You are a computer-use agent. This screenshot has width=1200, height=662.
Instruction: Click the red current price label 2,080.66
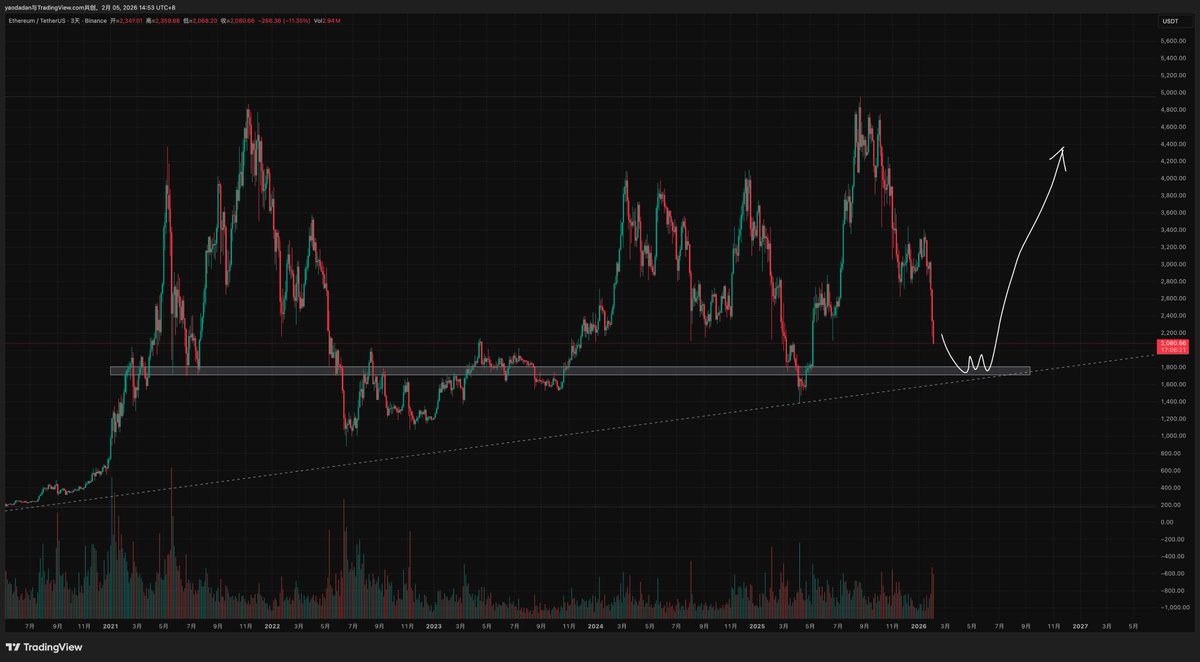tap(1171, 348)
